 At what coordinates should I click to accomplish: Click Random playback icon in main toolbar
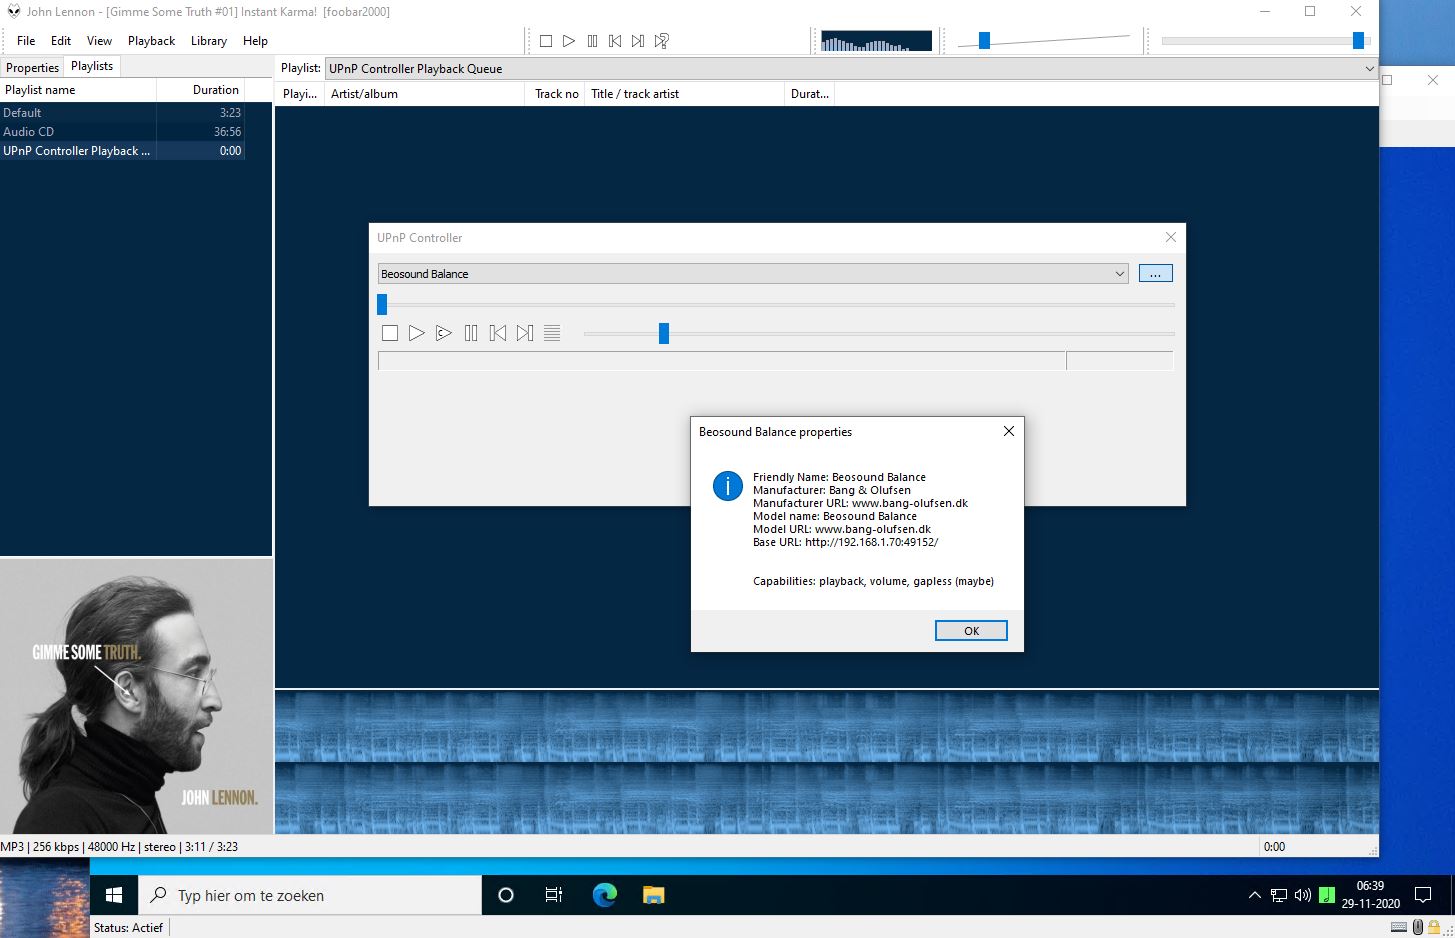(x=662, y=41)
